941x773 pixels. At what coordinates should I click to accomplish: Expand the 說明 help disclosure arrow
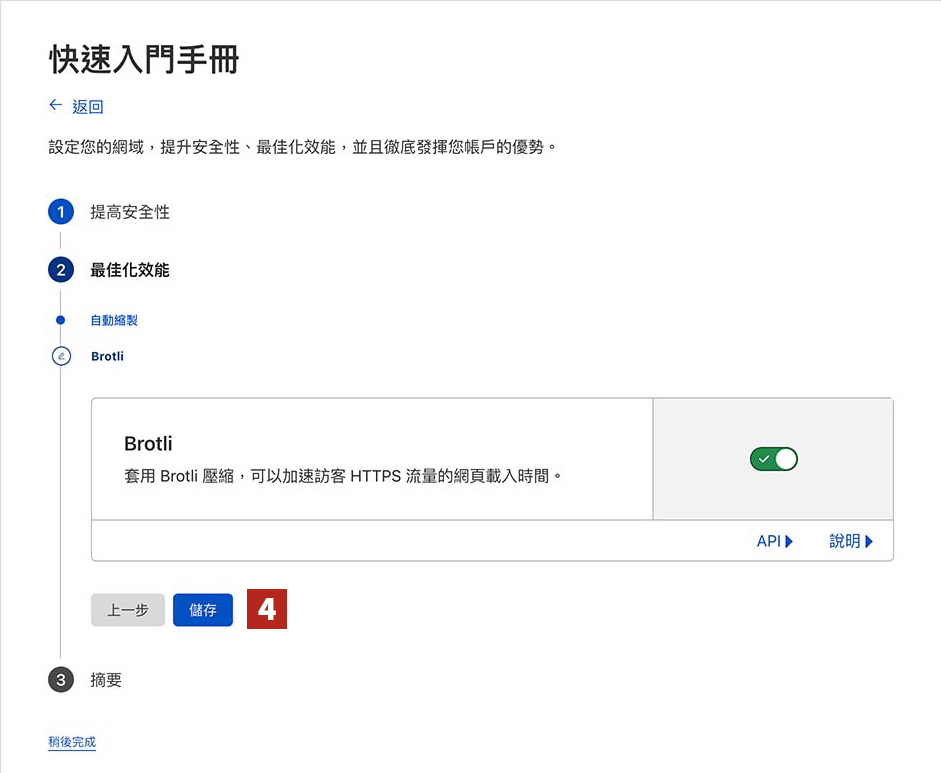coord(868,541)
